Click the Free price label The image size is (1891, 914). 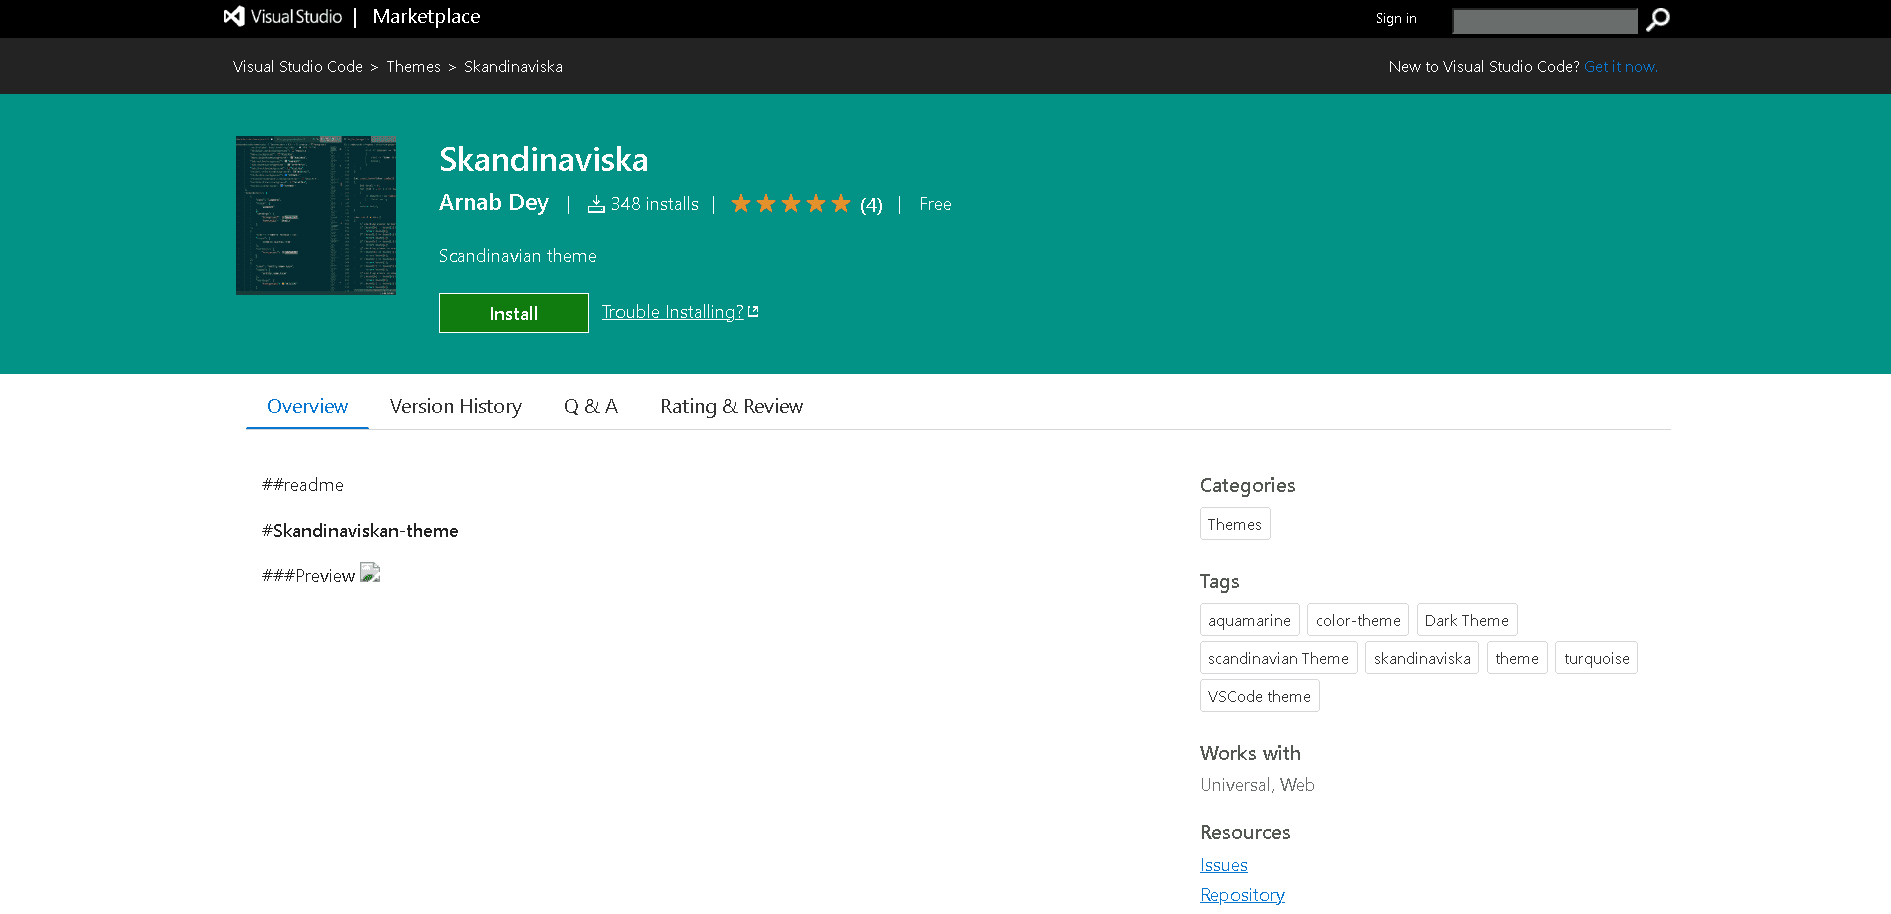(x=935, y=204)
